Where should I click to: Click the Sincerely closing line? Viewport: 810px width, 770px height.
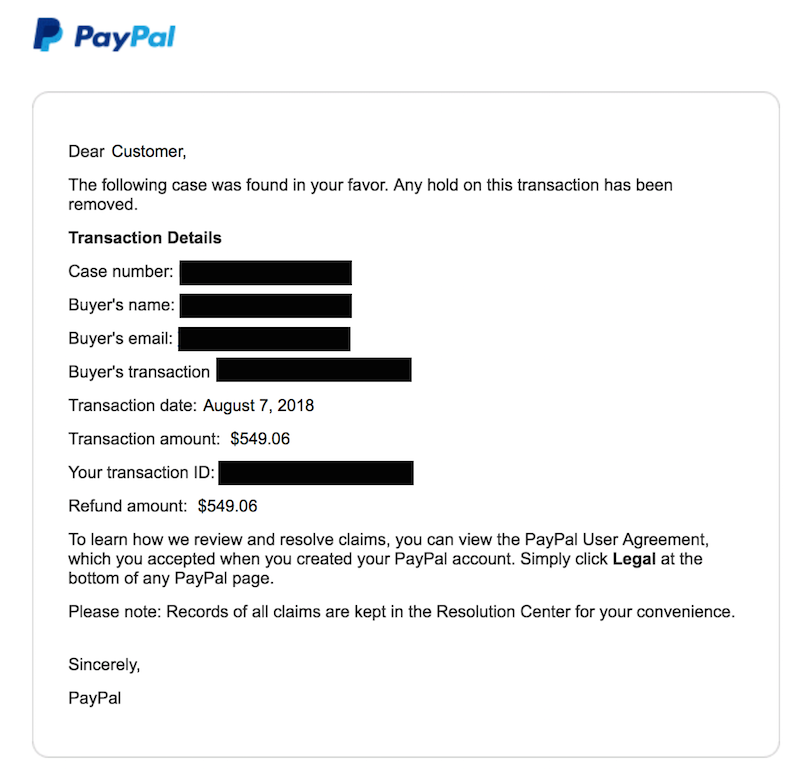104,665
